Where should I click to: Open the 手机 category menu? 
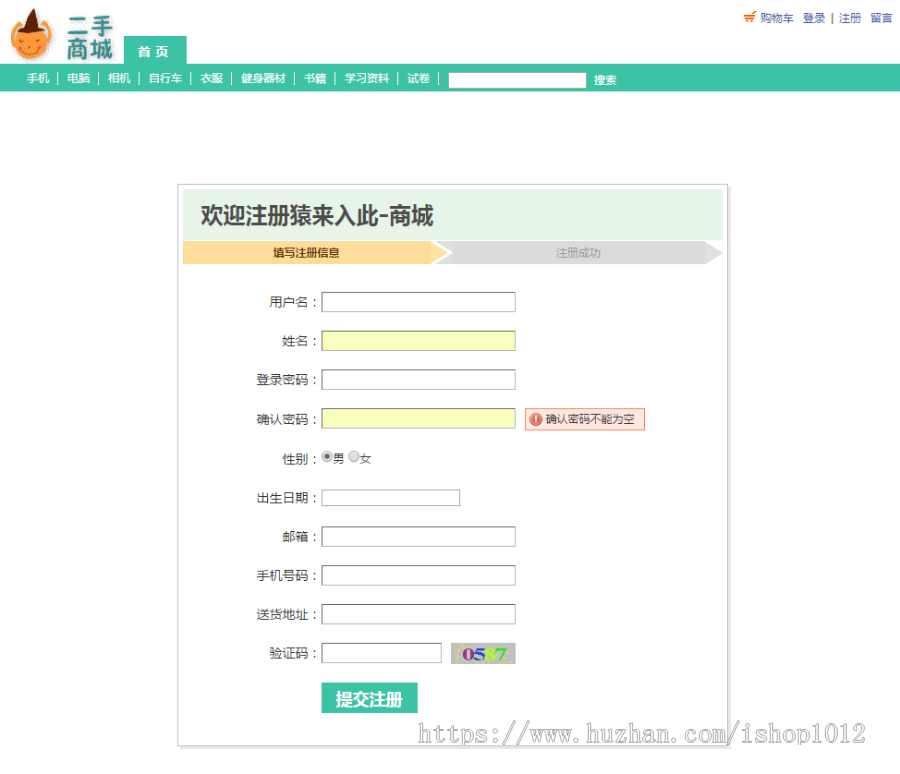point(36,79)
